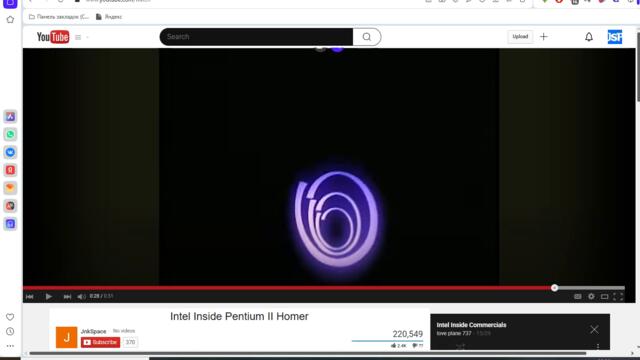Click the pentagon icon in browser sidebar

coord(10,20)
